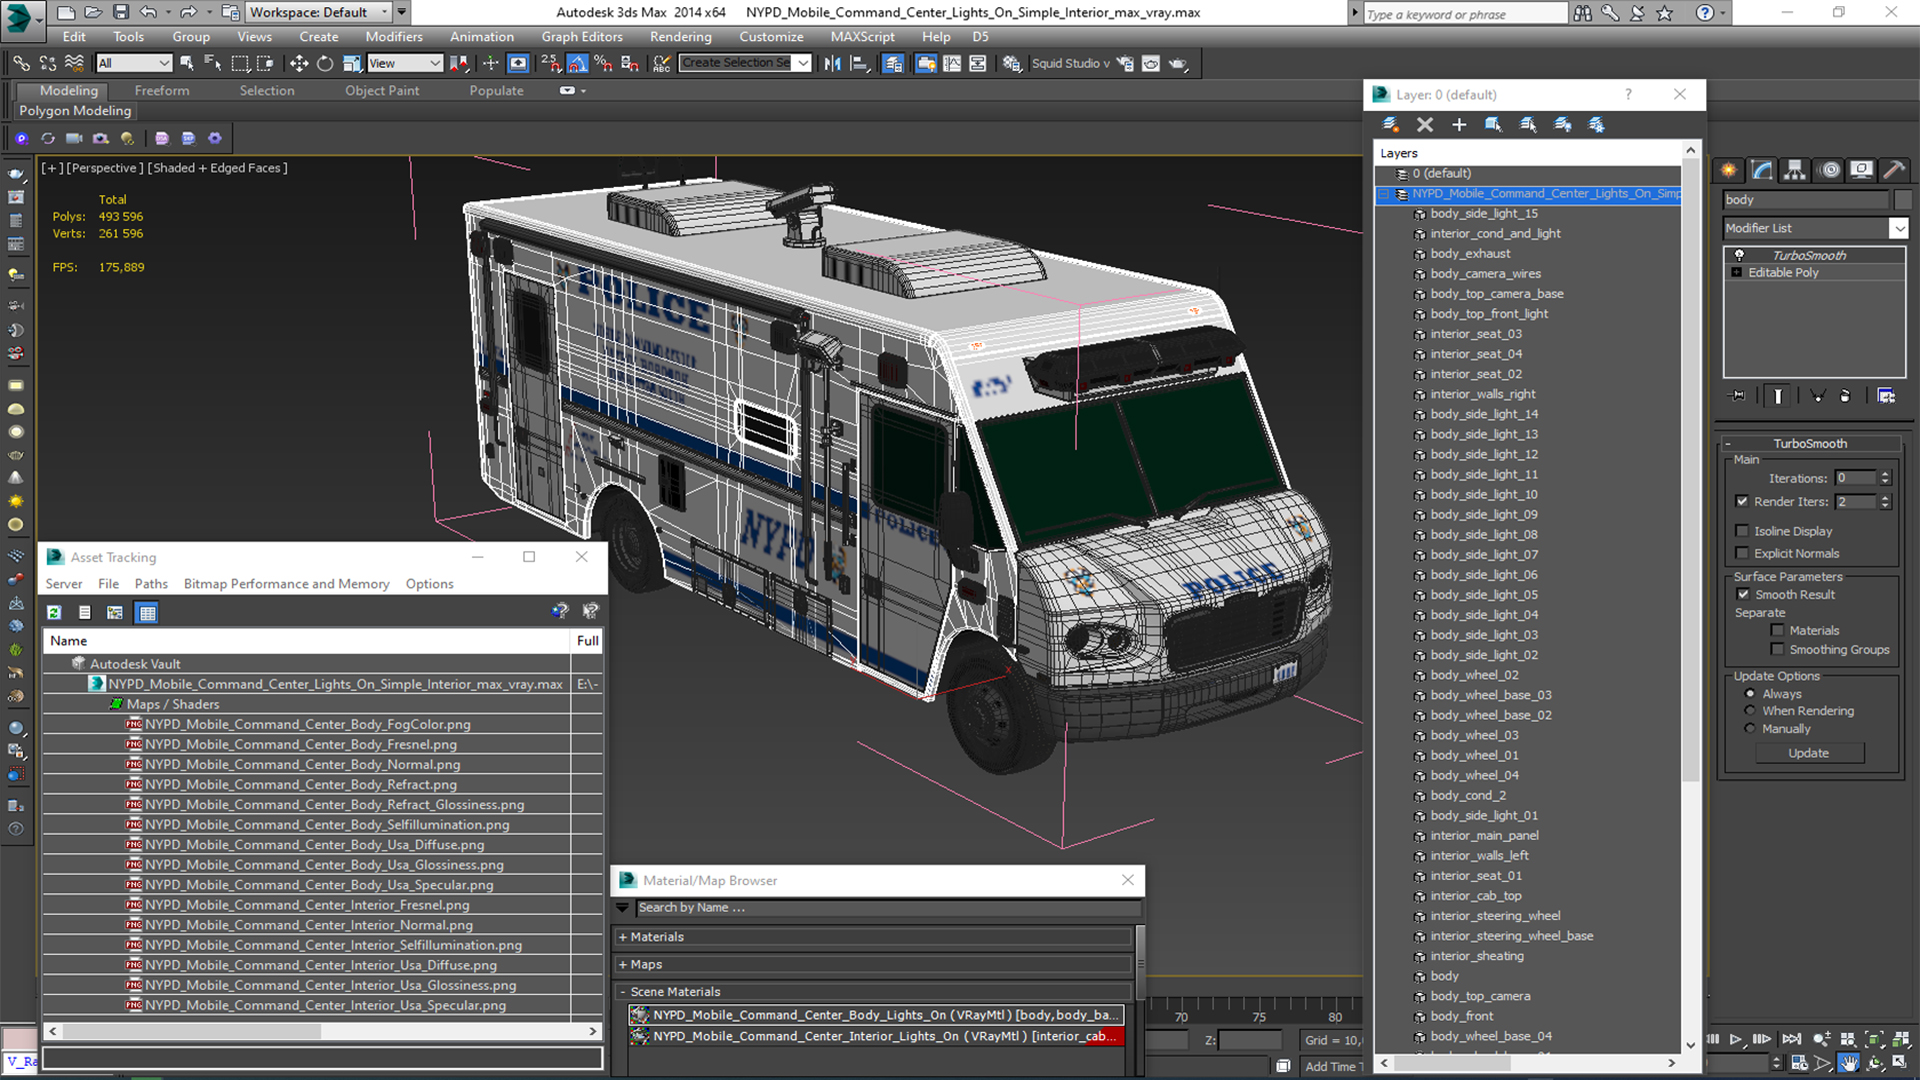The width and height of the screenshot is (1920, 1080).
Task: Click Add Selected Objects plus icon
Action: 1459,124
